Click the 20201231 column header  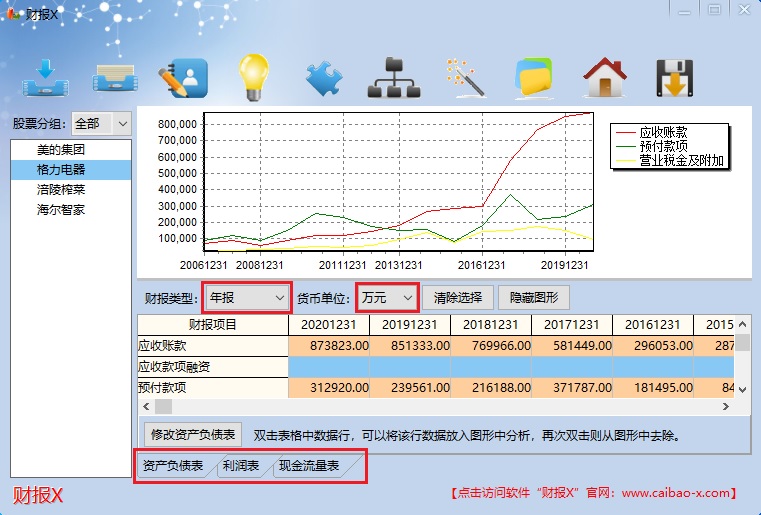pos(329,325)
